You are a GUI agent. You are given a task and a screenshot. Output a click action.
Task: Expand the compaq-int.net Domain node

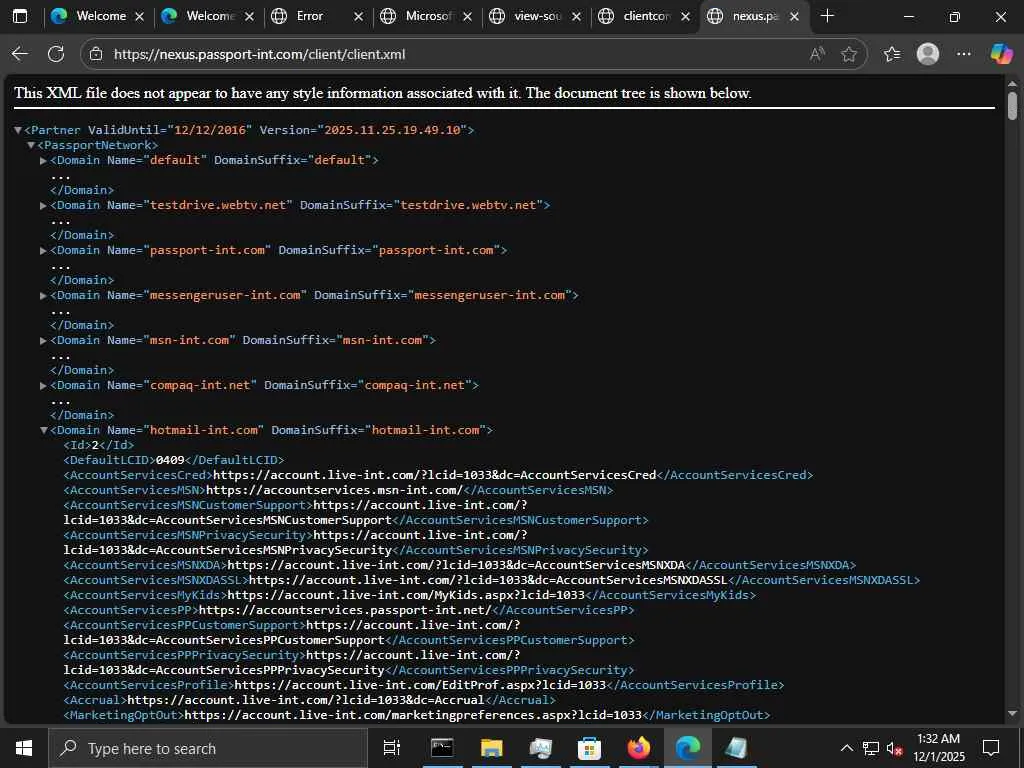tap(43, 385)
